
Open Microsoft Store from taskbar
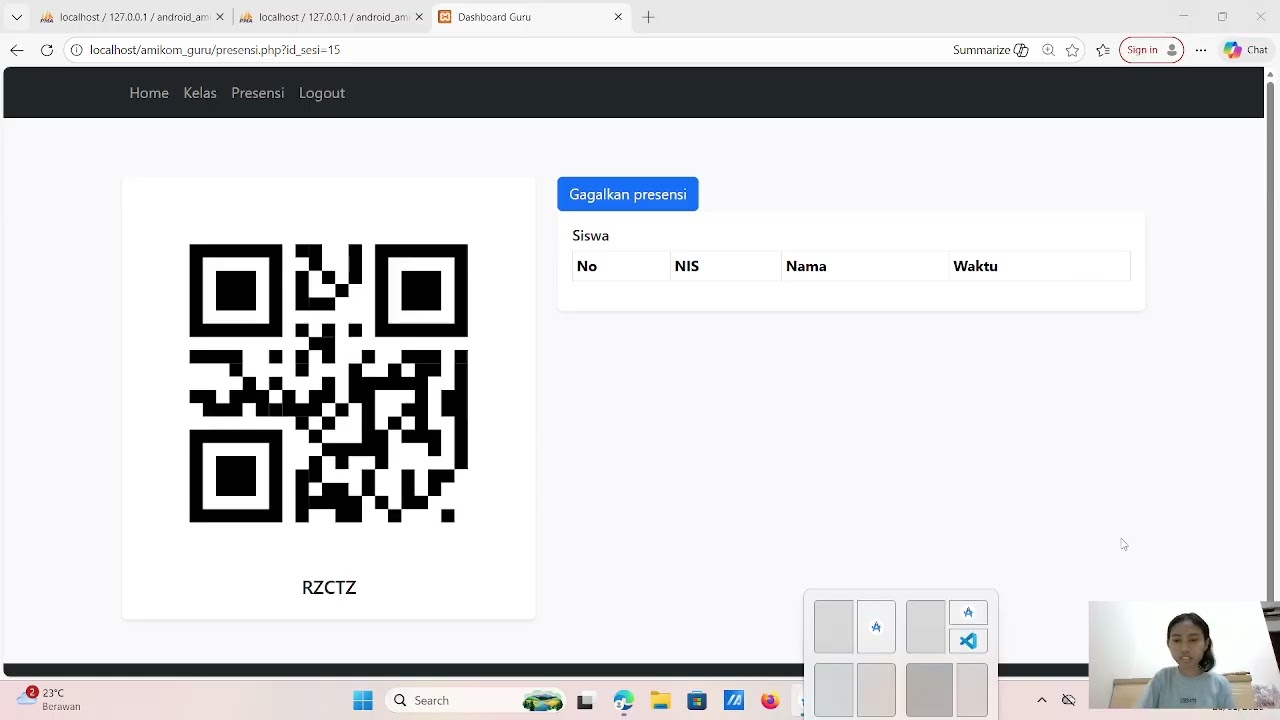(x=697, y=701)
